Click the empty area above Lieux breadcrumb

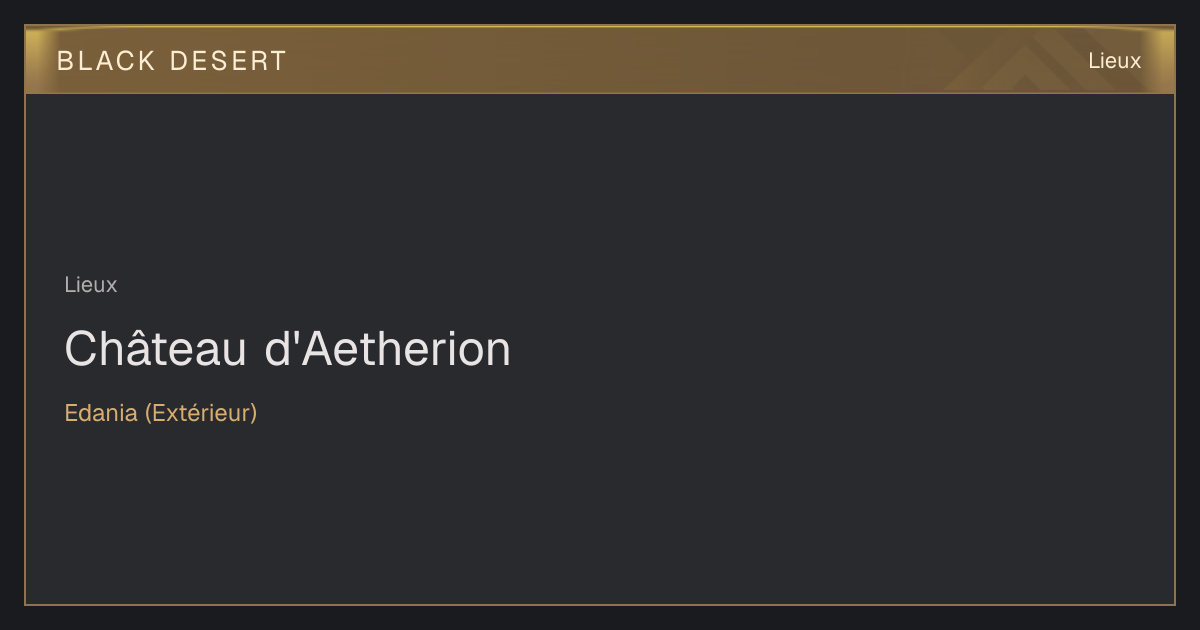tap(300, 180)
